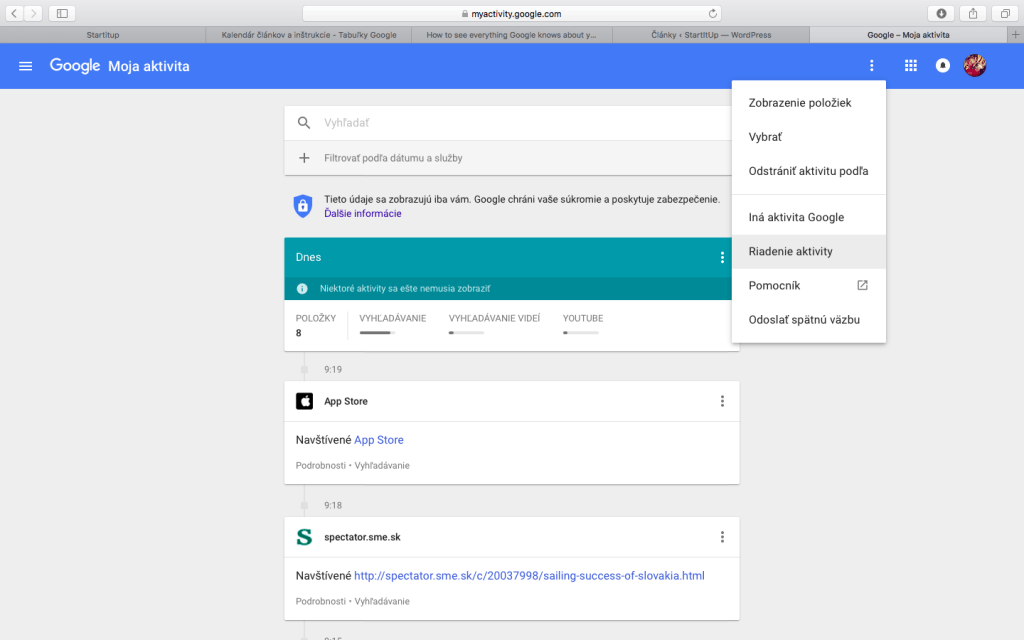
Task: Open the account profile avatar
Action: 974,65
